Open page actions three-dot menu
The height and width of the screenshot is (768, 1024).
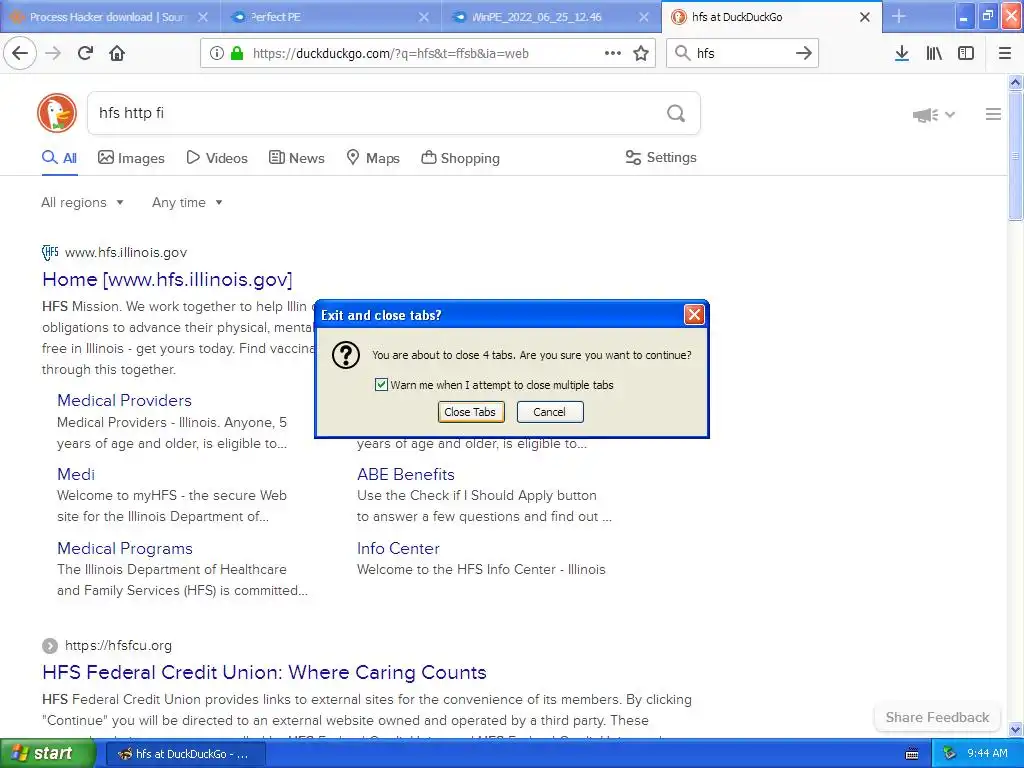coord(613,53)
